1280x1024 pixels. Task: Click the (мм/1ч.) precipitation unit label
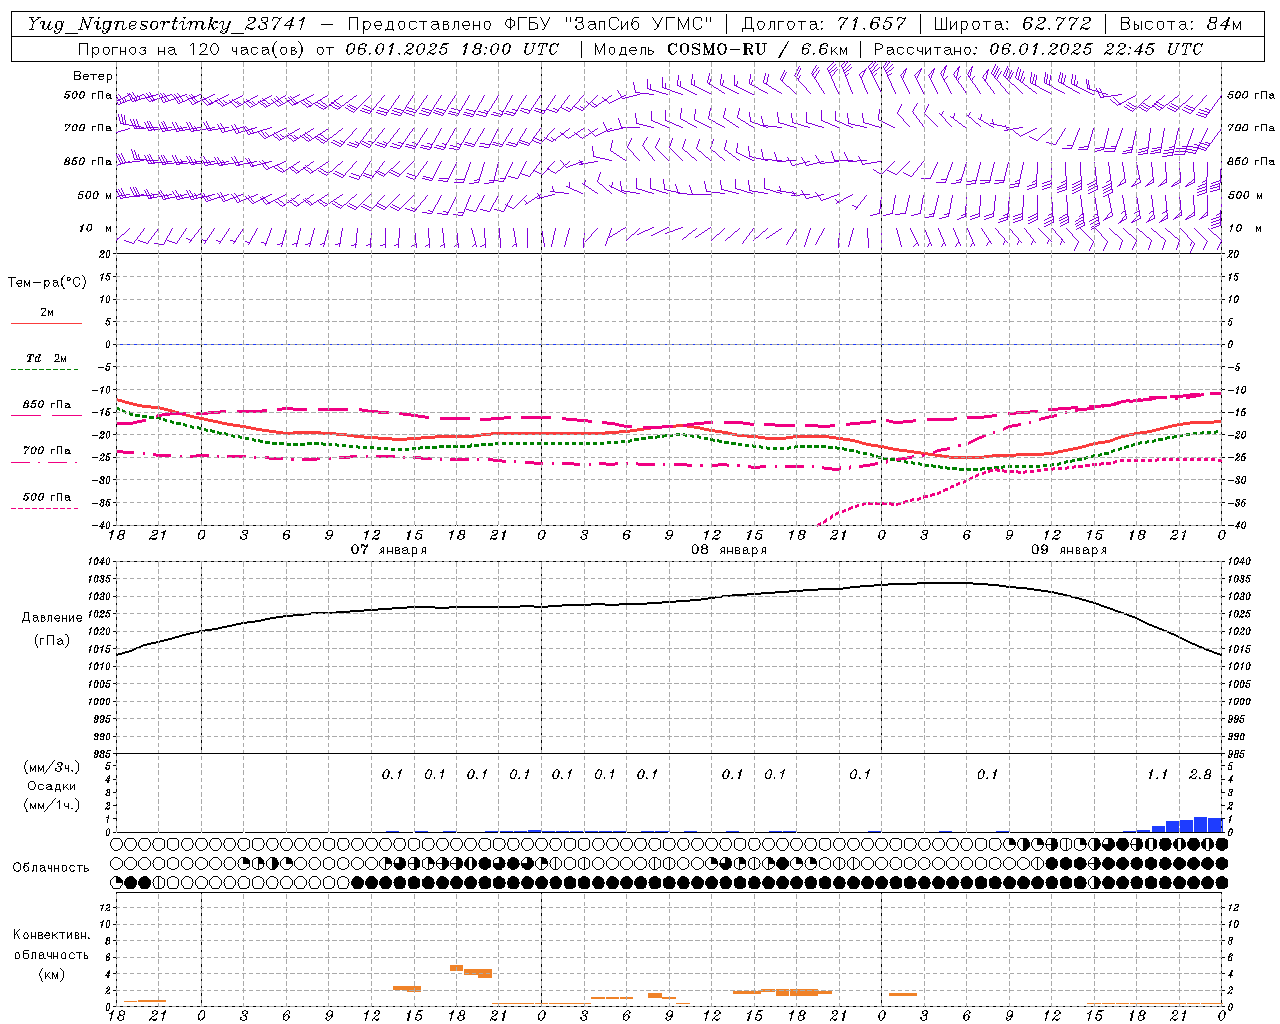coord(51,805)
